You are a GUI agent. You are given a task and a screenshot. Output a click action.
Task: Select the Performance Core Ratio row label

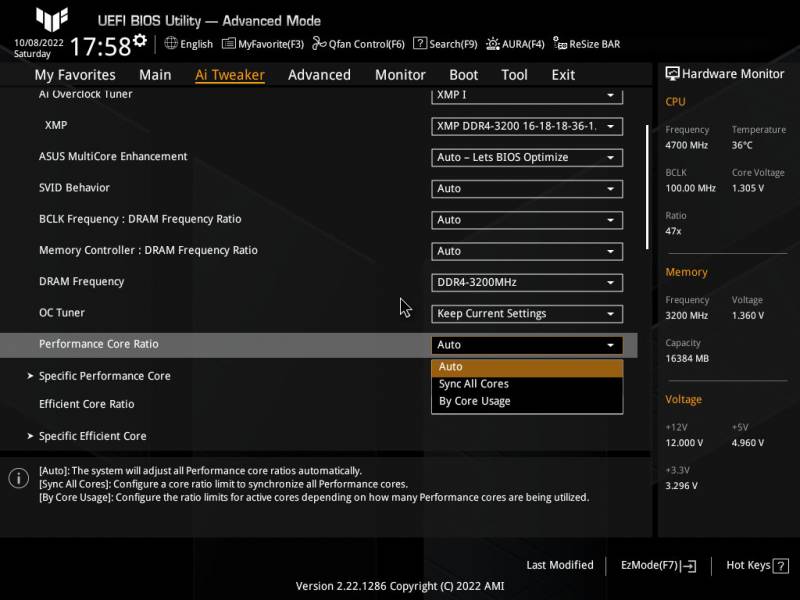pyautogui.click(x=98, y=344)
